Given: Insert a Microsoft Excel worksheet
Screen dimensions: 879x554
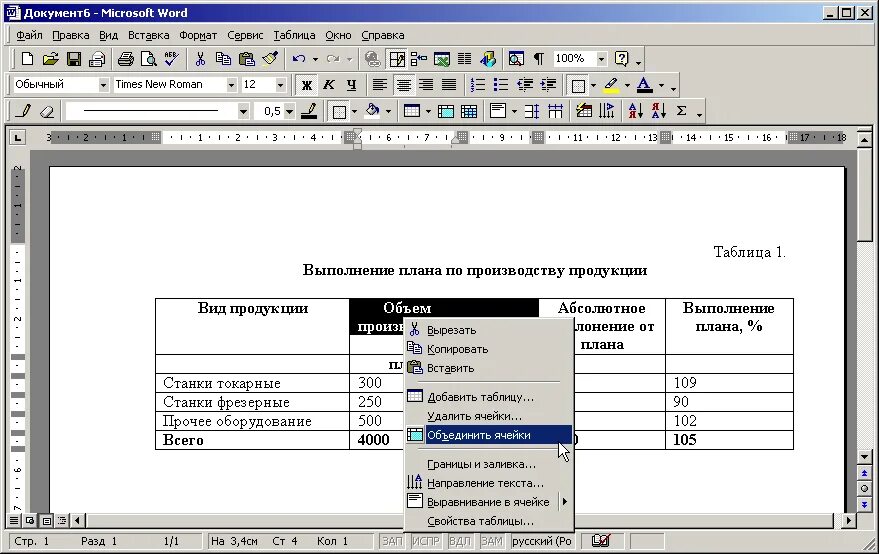Looking at the screenshot, I should coord(442,58).
